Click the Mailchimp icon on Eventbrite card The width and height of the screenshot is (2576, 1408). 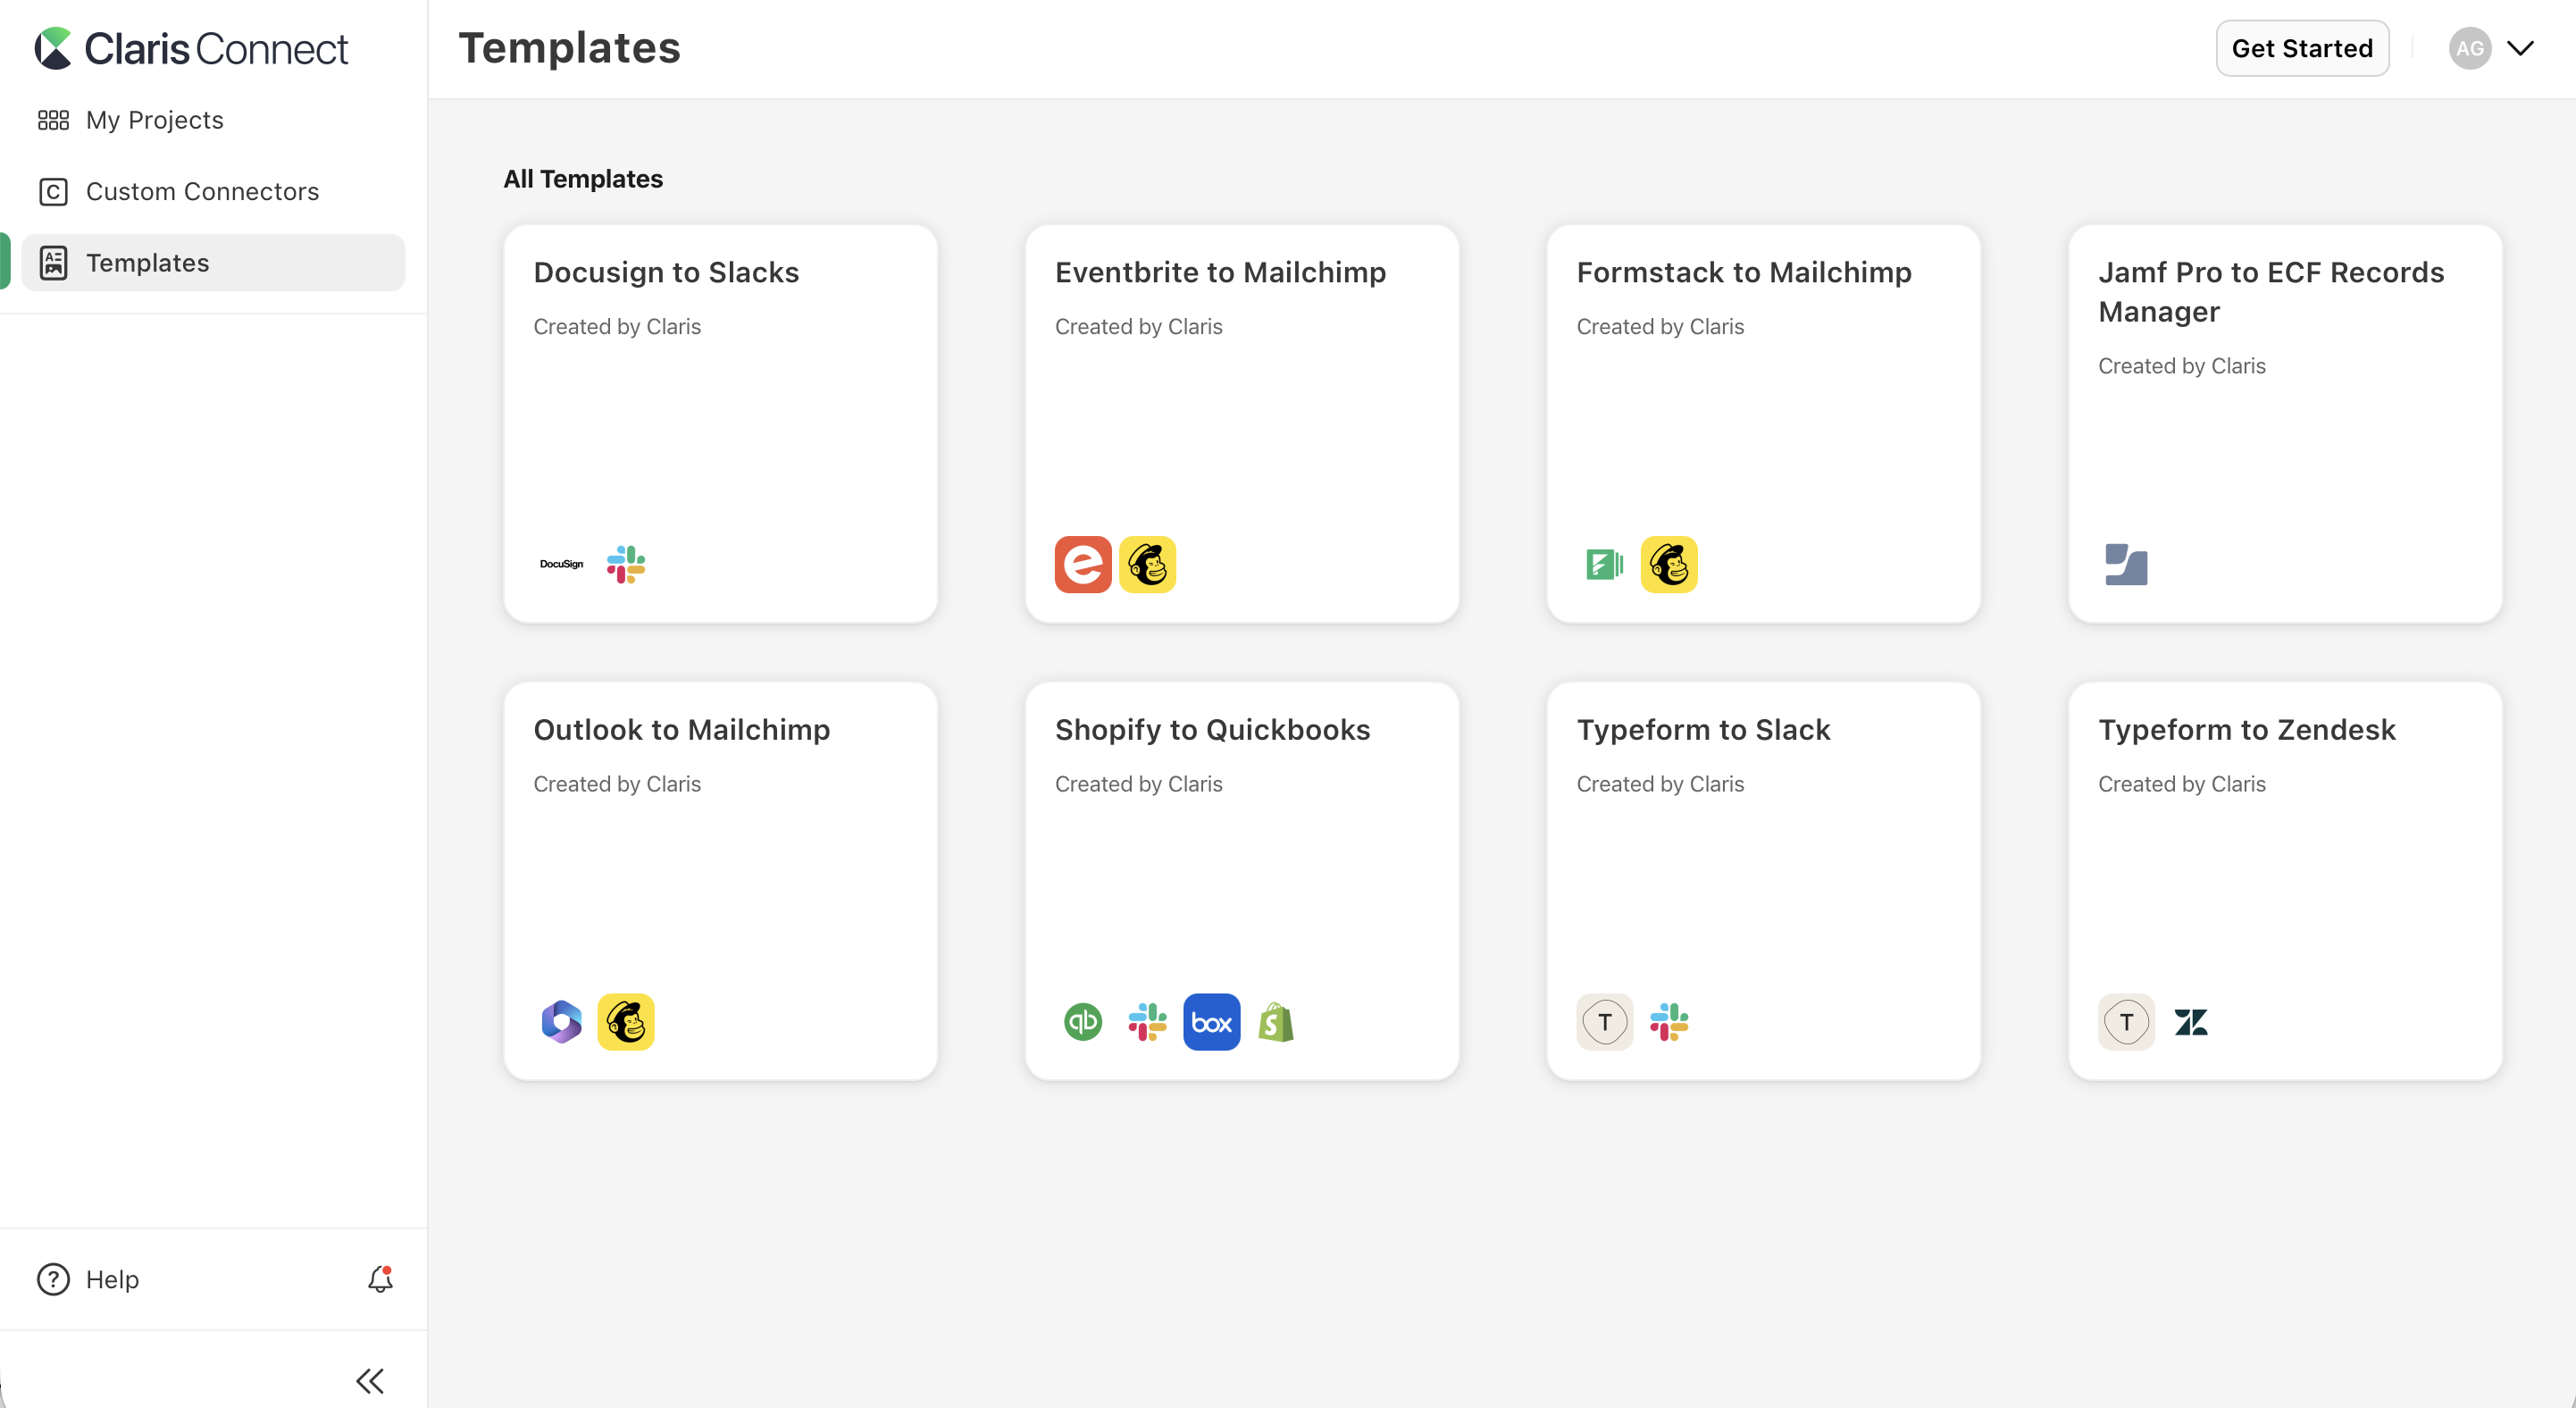click(x=1147, y=564)
